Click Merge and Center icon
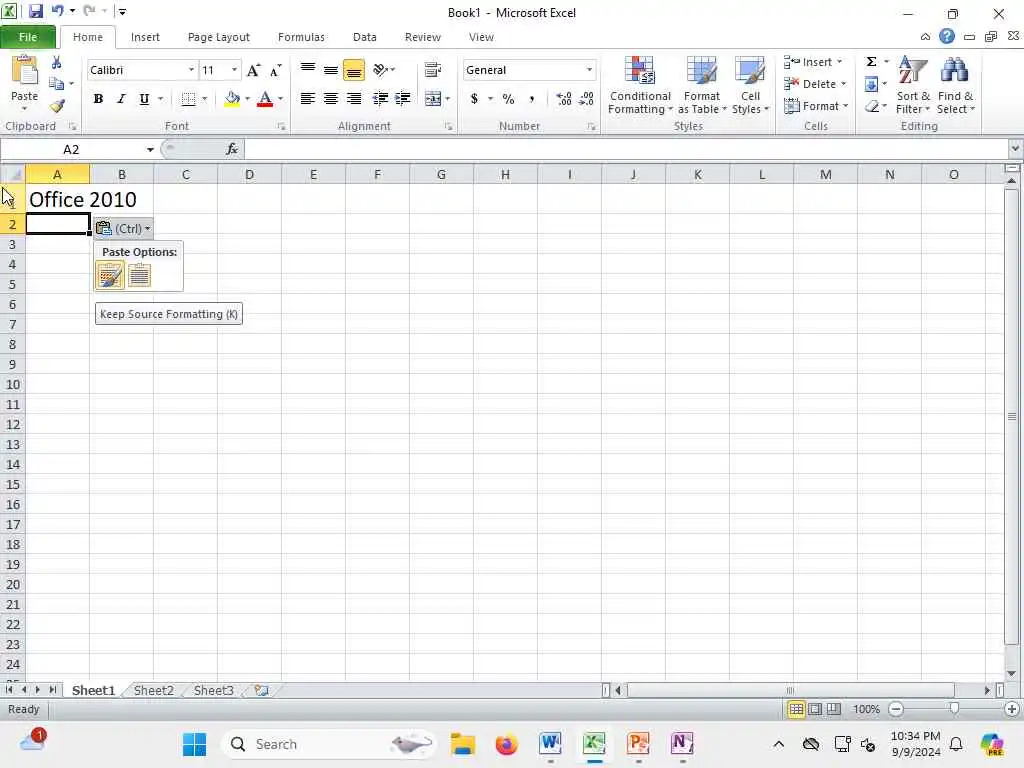This screenshot has width=1024, height=768. tap(432, 99)
